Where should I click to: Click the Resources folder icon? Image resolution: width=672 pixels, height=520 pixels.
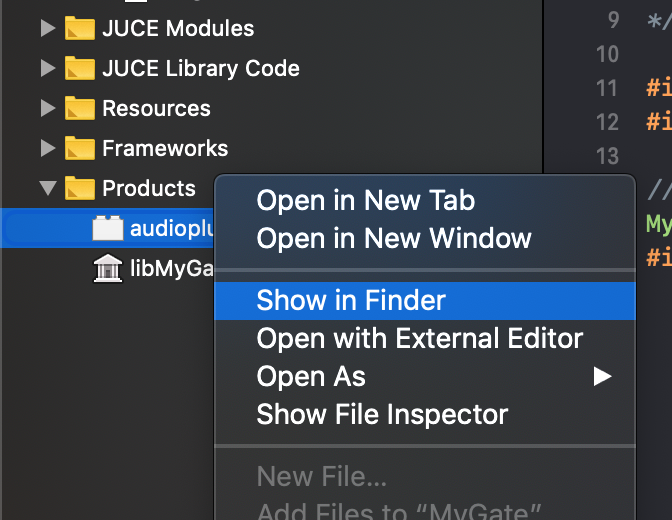coord(79,109)
